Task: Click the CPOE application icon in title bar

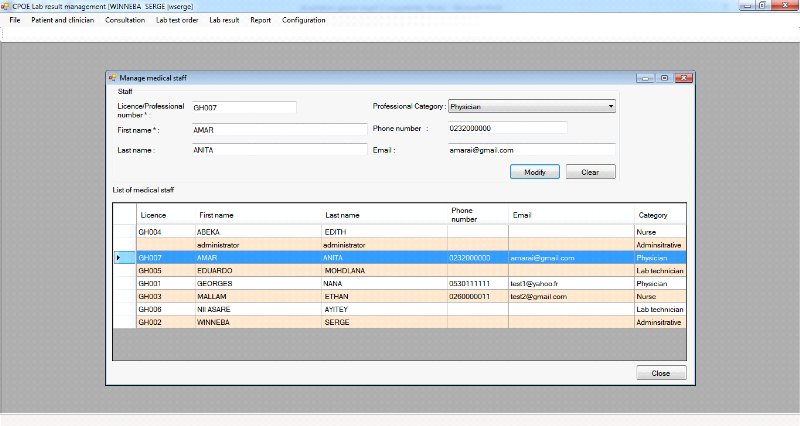Action: (x=5, y=6)
